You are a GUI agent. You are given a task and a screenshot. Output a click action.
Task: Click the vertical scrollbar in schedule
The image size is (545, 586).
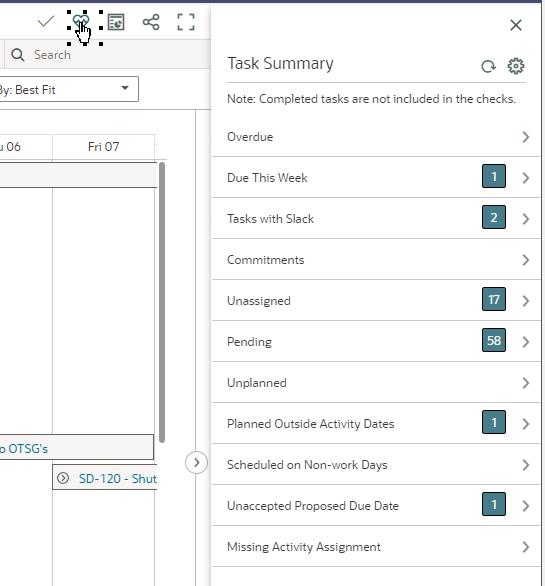pos(162,303)
